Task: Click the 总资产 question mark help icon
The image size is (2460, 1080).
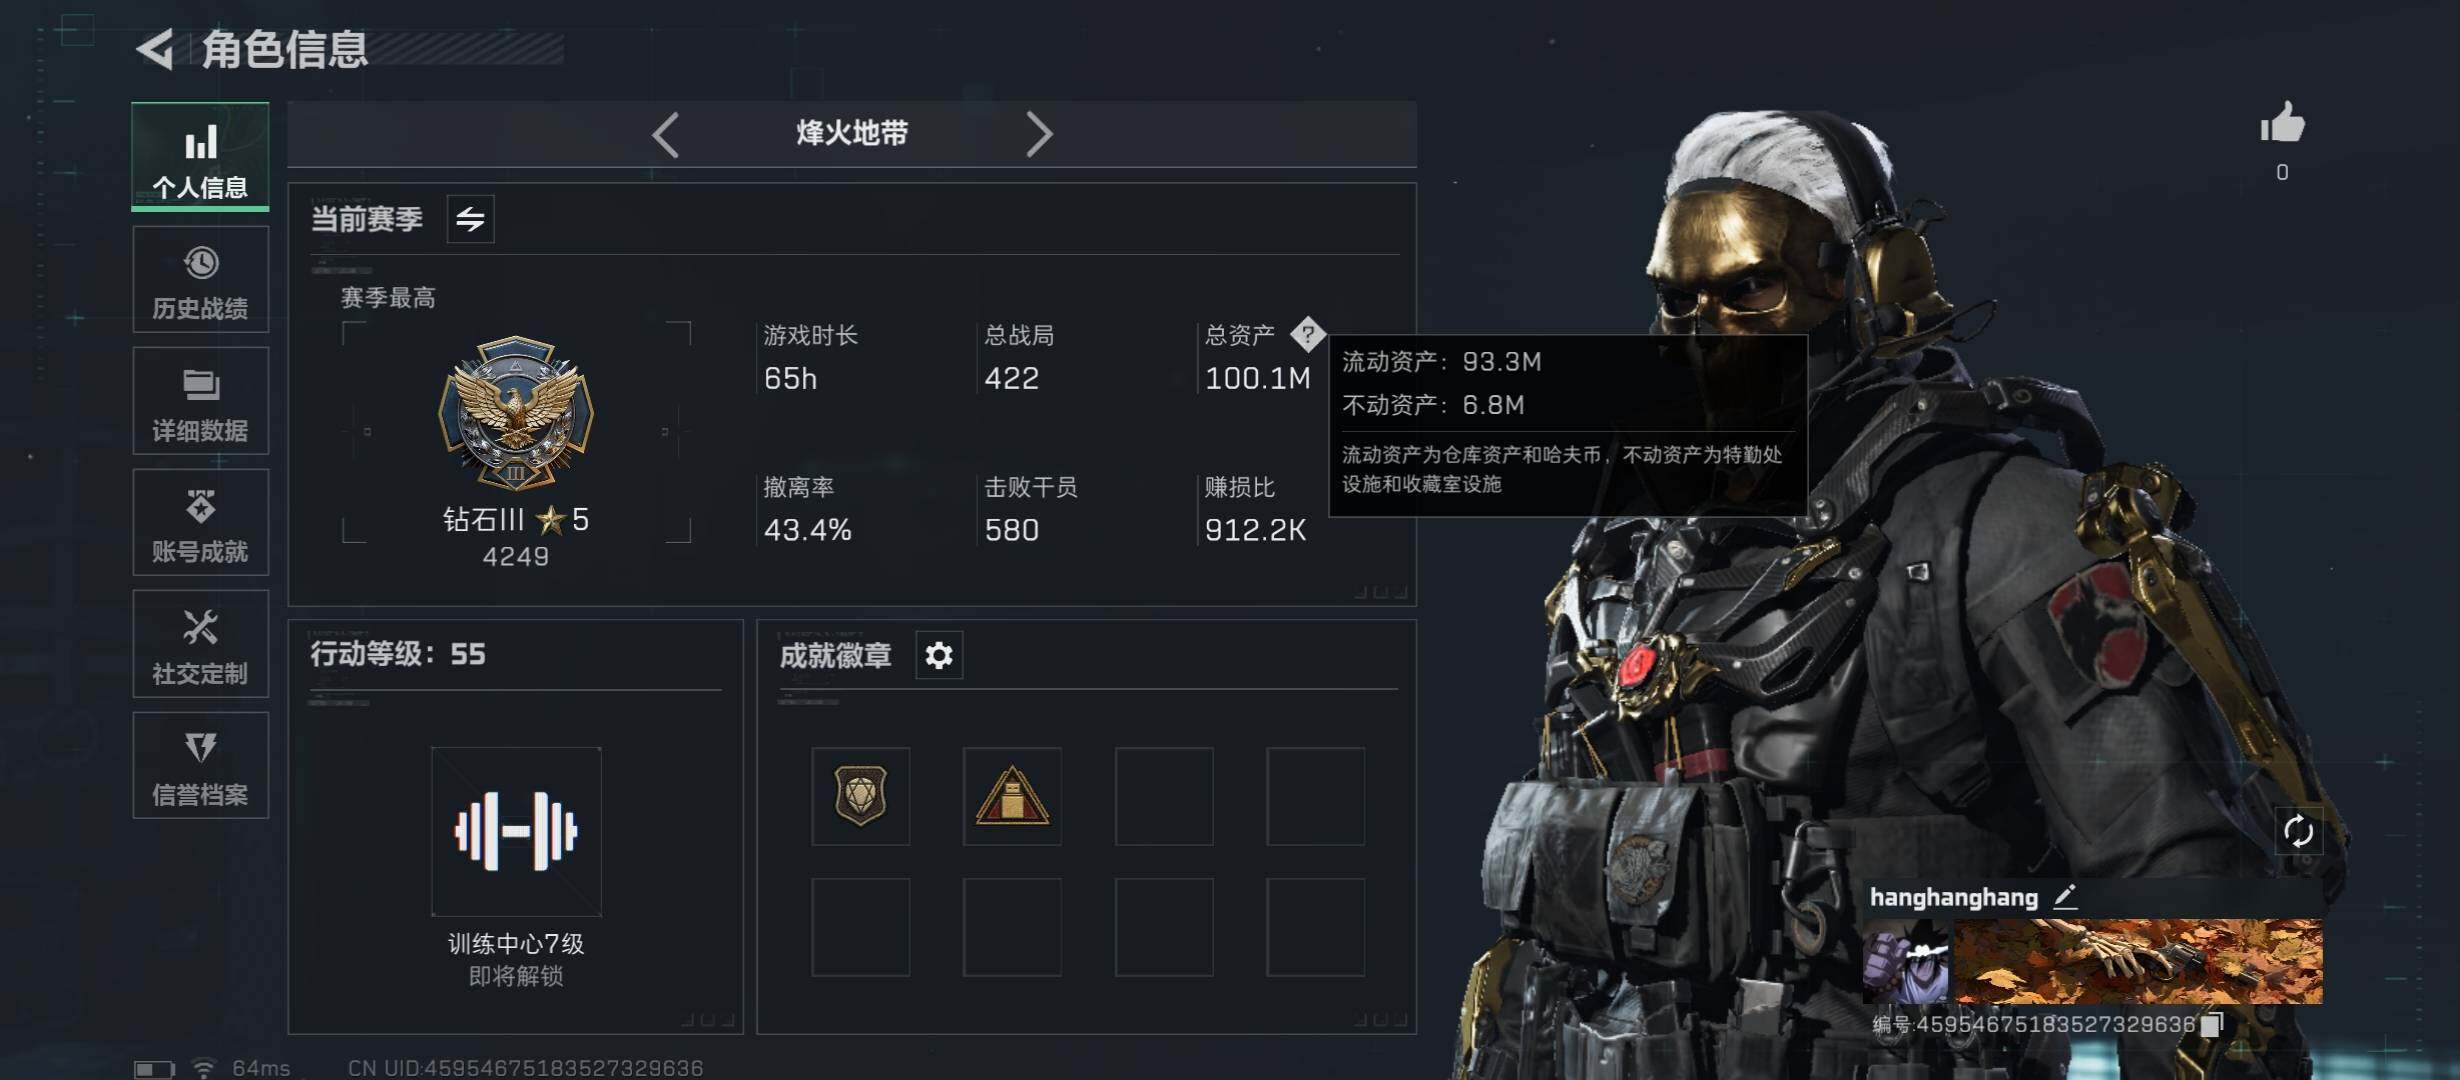Action: pyautogui.click(x=1307, y=334)
